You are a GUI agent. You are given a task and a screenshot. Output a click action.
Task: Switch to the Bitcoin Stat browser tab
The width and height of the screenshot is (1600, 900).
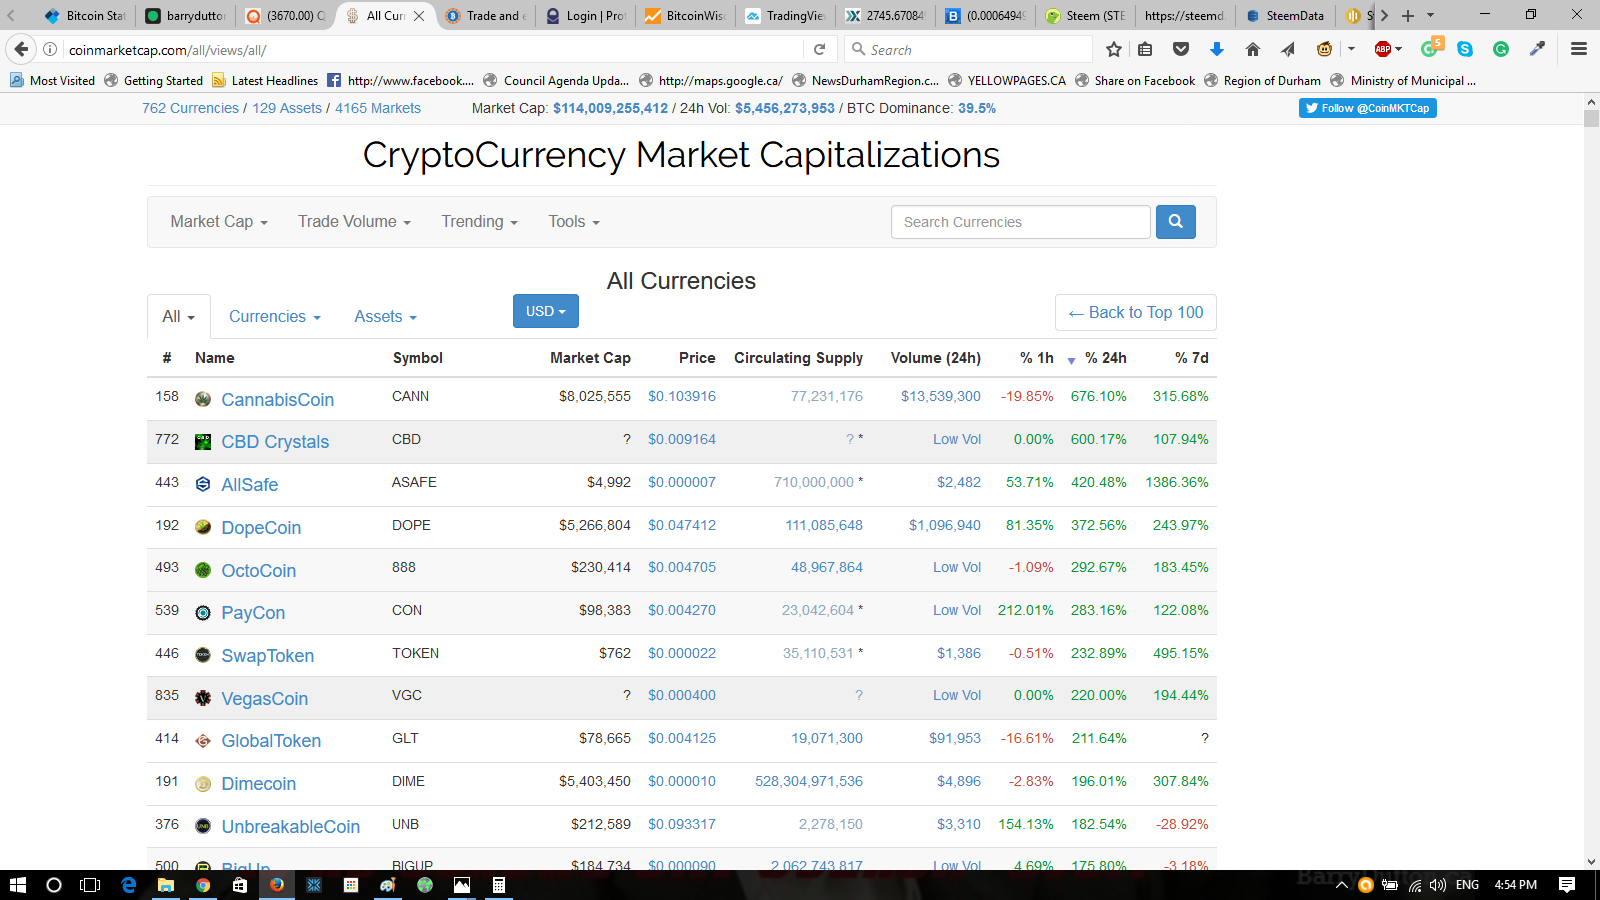(86, 15)
